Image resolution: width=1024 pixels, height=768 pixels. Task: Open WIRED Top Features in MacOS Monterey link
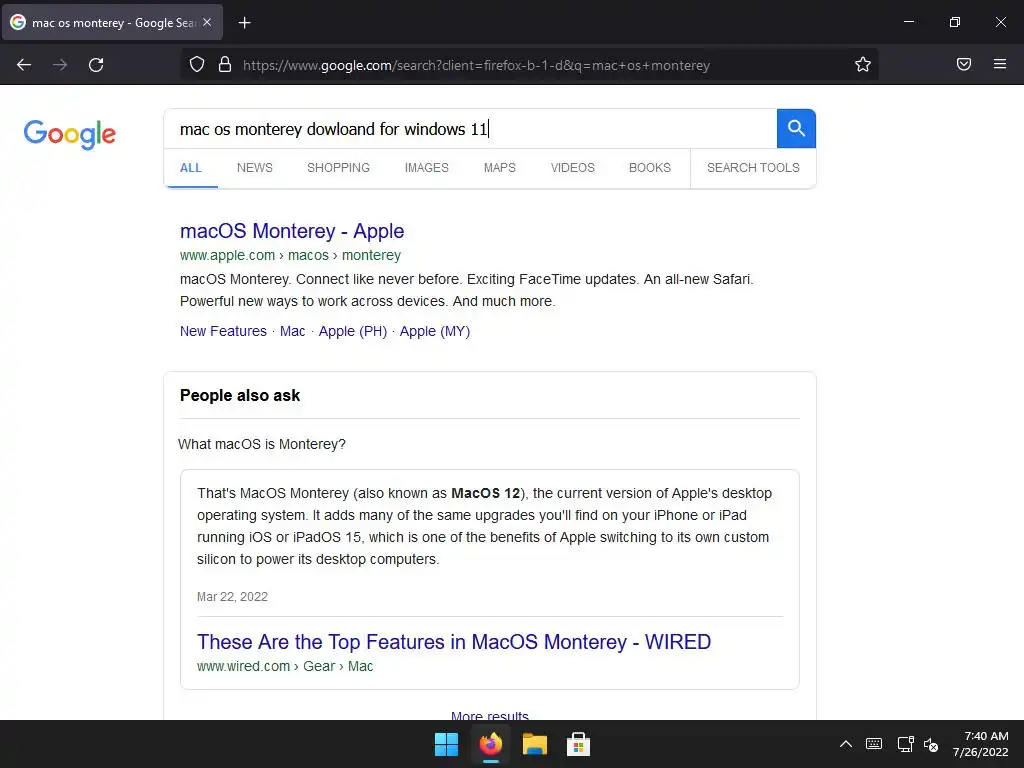coord(454,642)
